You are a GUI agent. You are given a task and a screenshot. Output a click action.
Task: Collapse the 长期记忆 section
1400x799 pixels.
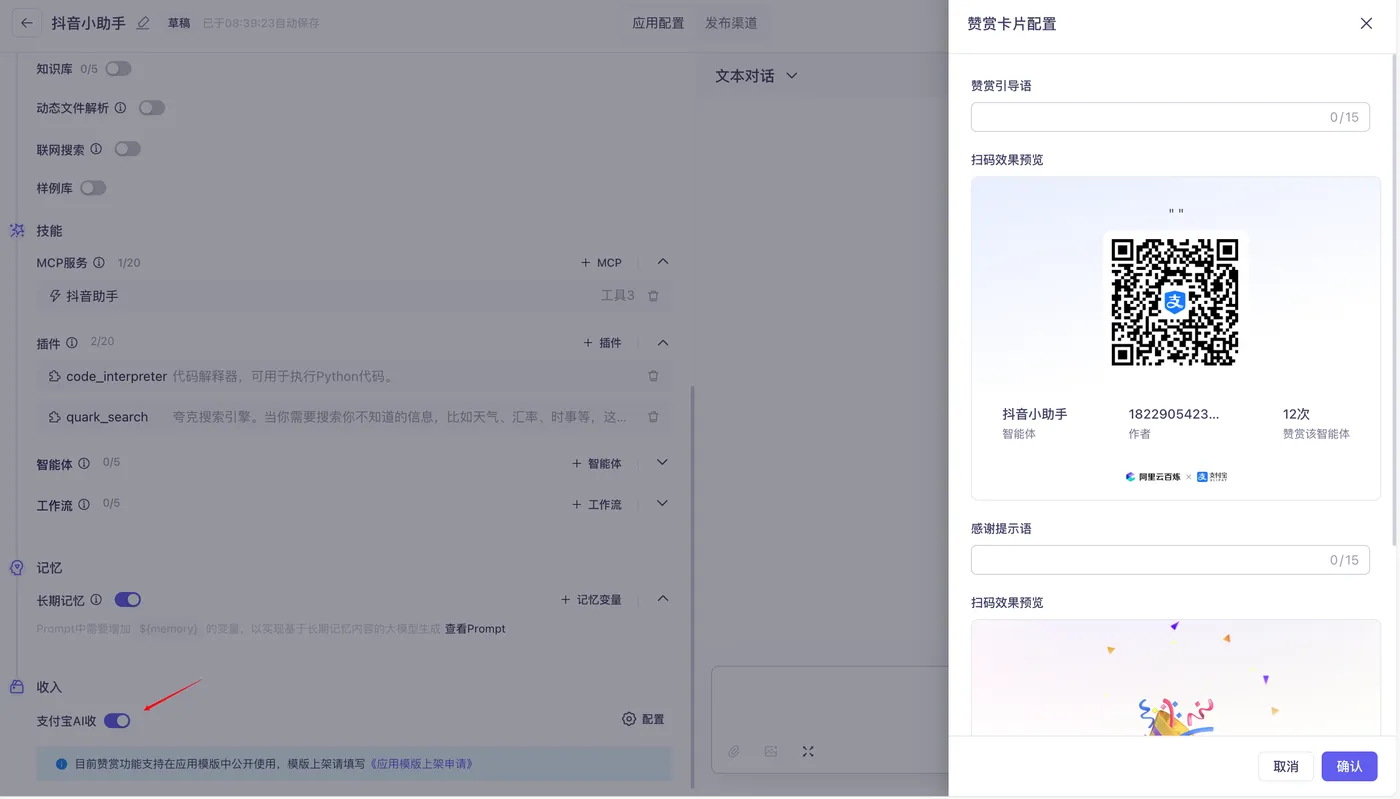(662, 599)
